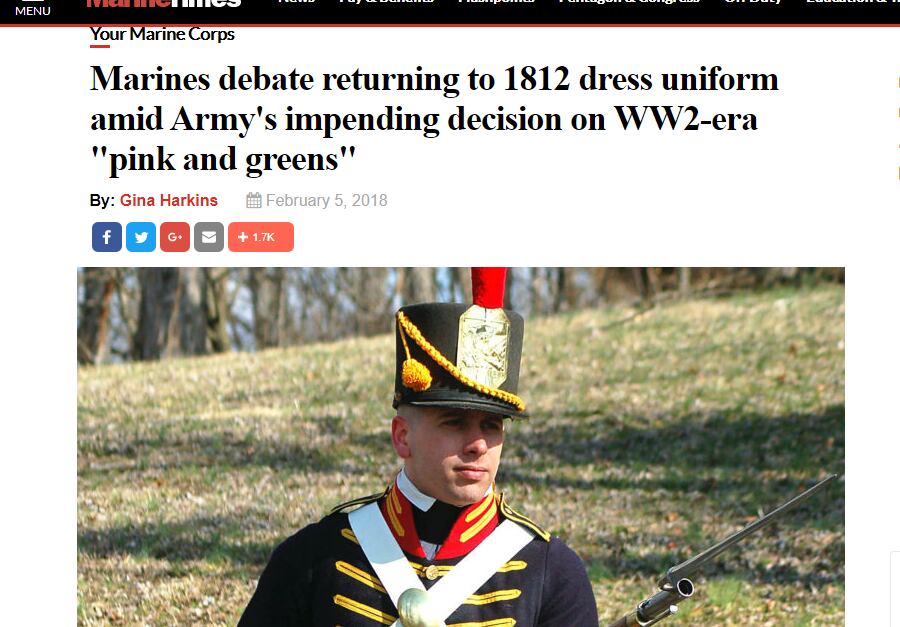900x627 pixels.
Task: Open the Your Marine Corps section
Action: [x=162, y=34]
